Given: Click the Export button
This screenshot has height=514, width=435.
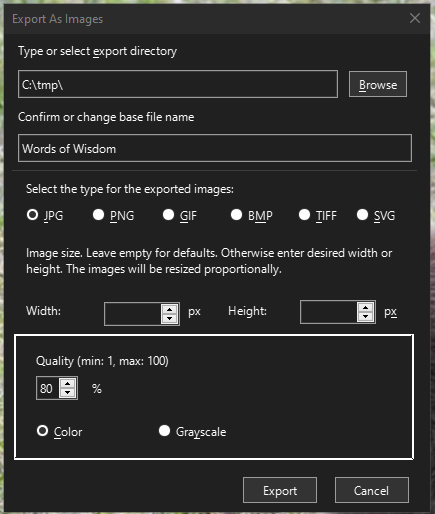Looking at the screenshot, I should (x=280, y=490).
